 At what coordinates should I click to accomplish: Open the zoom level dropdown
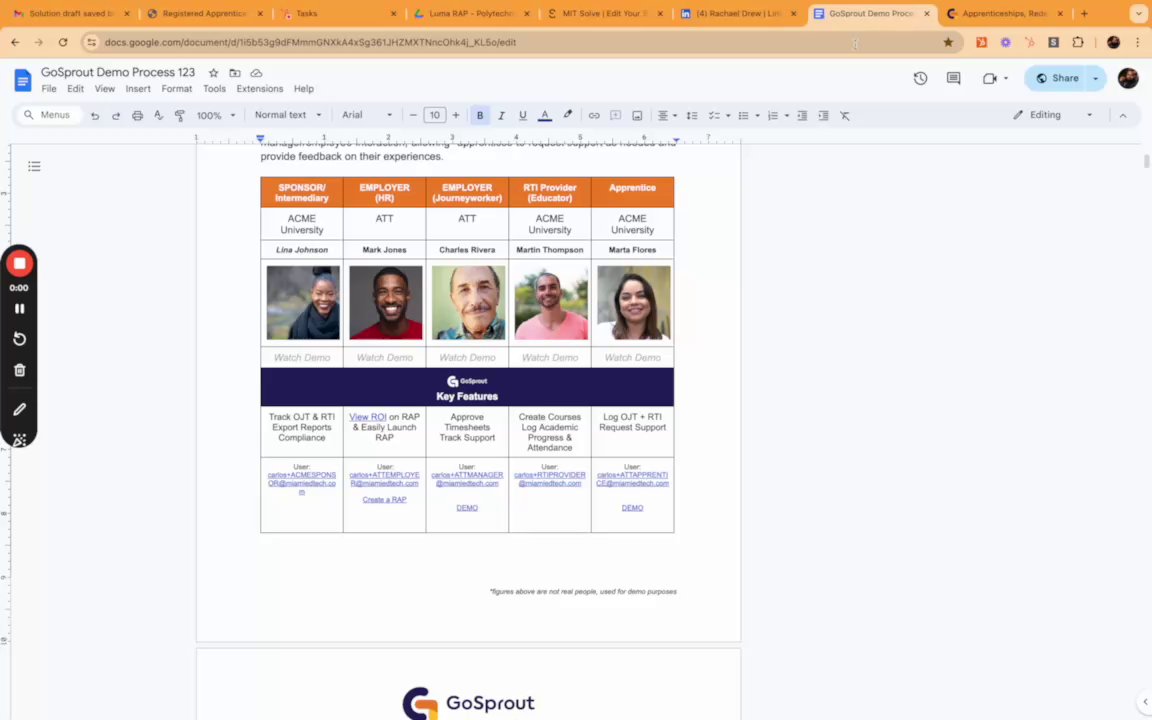[216, 115]
